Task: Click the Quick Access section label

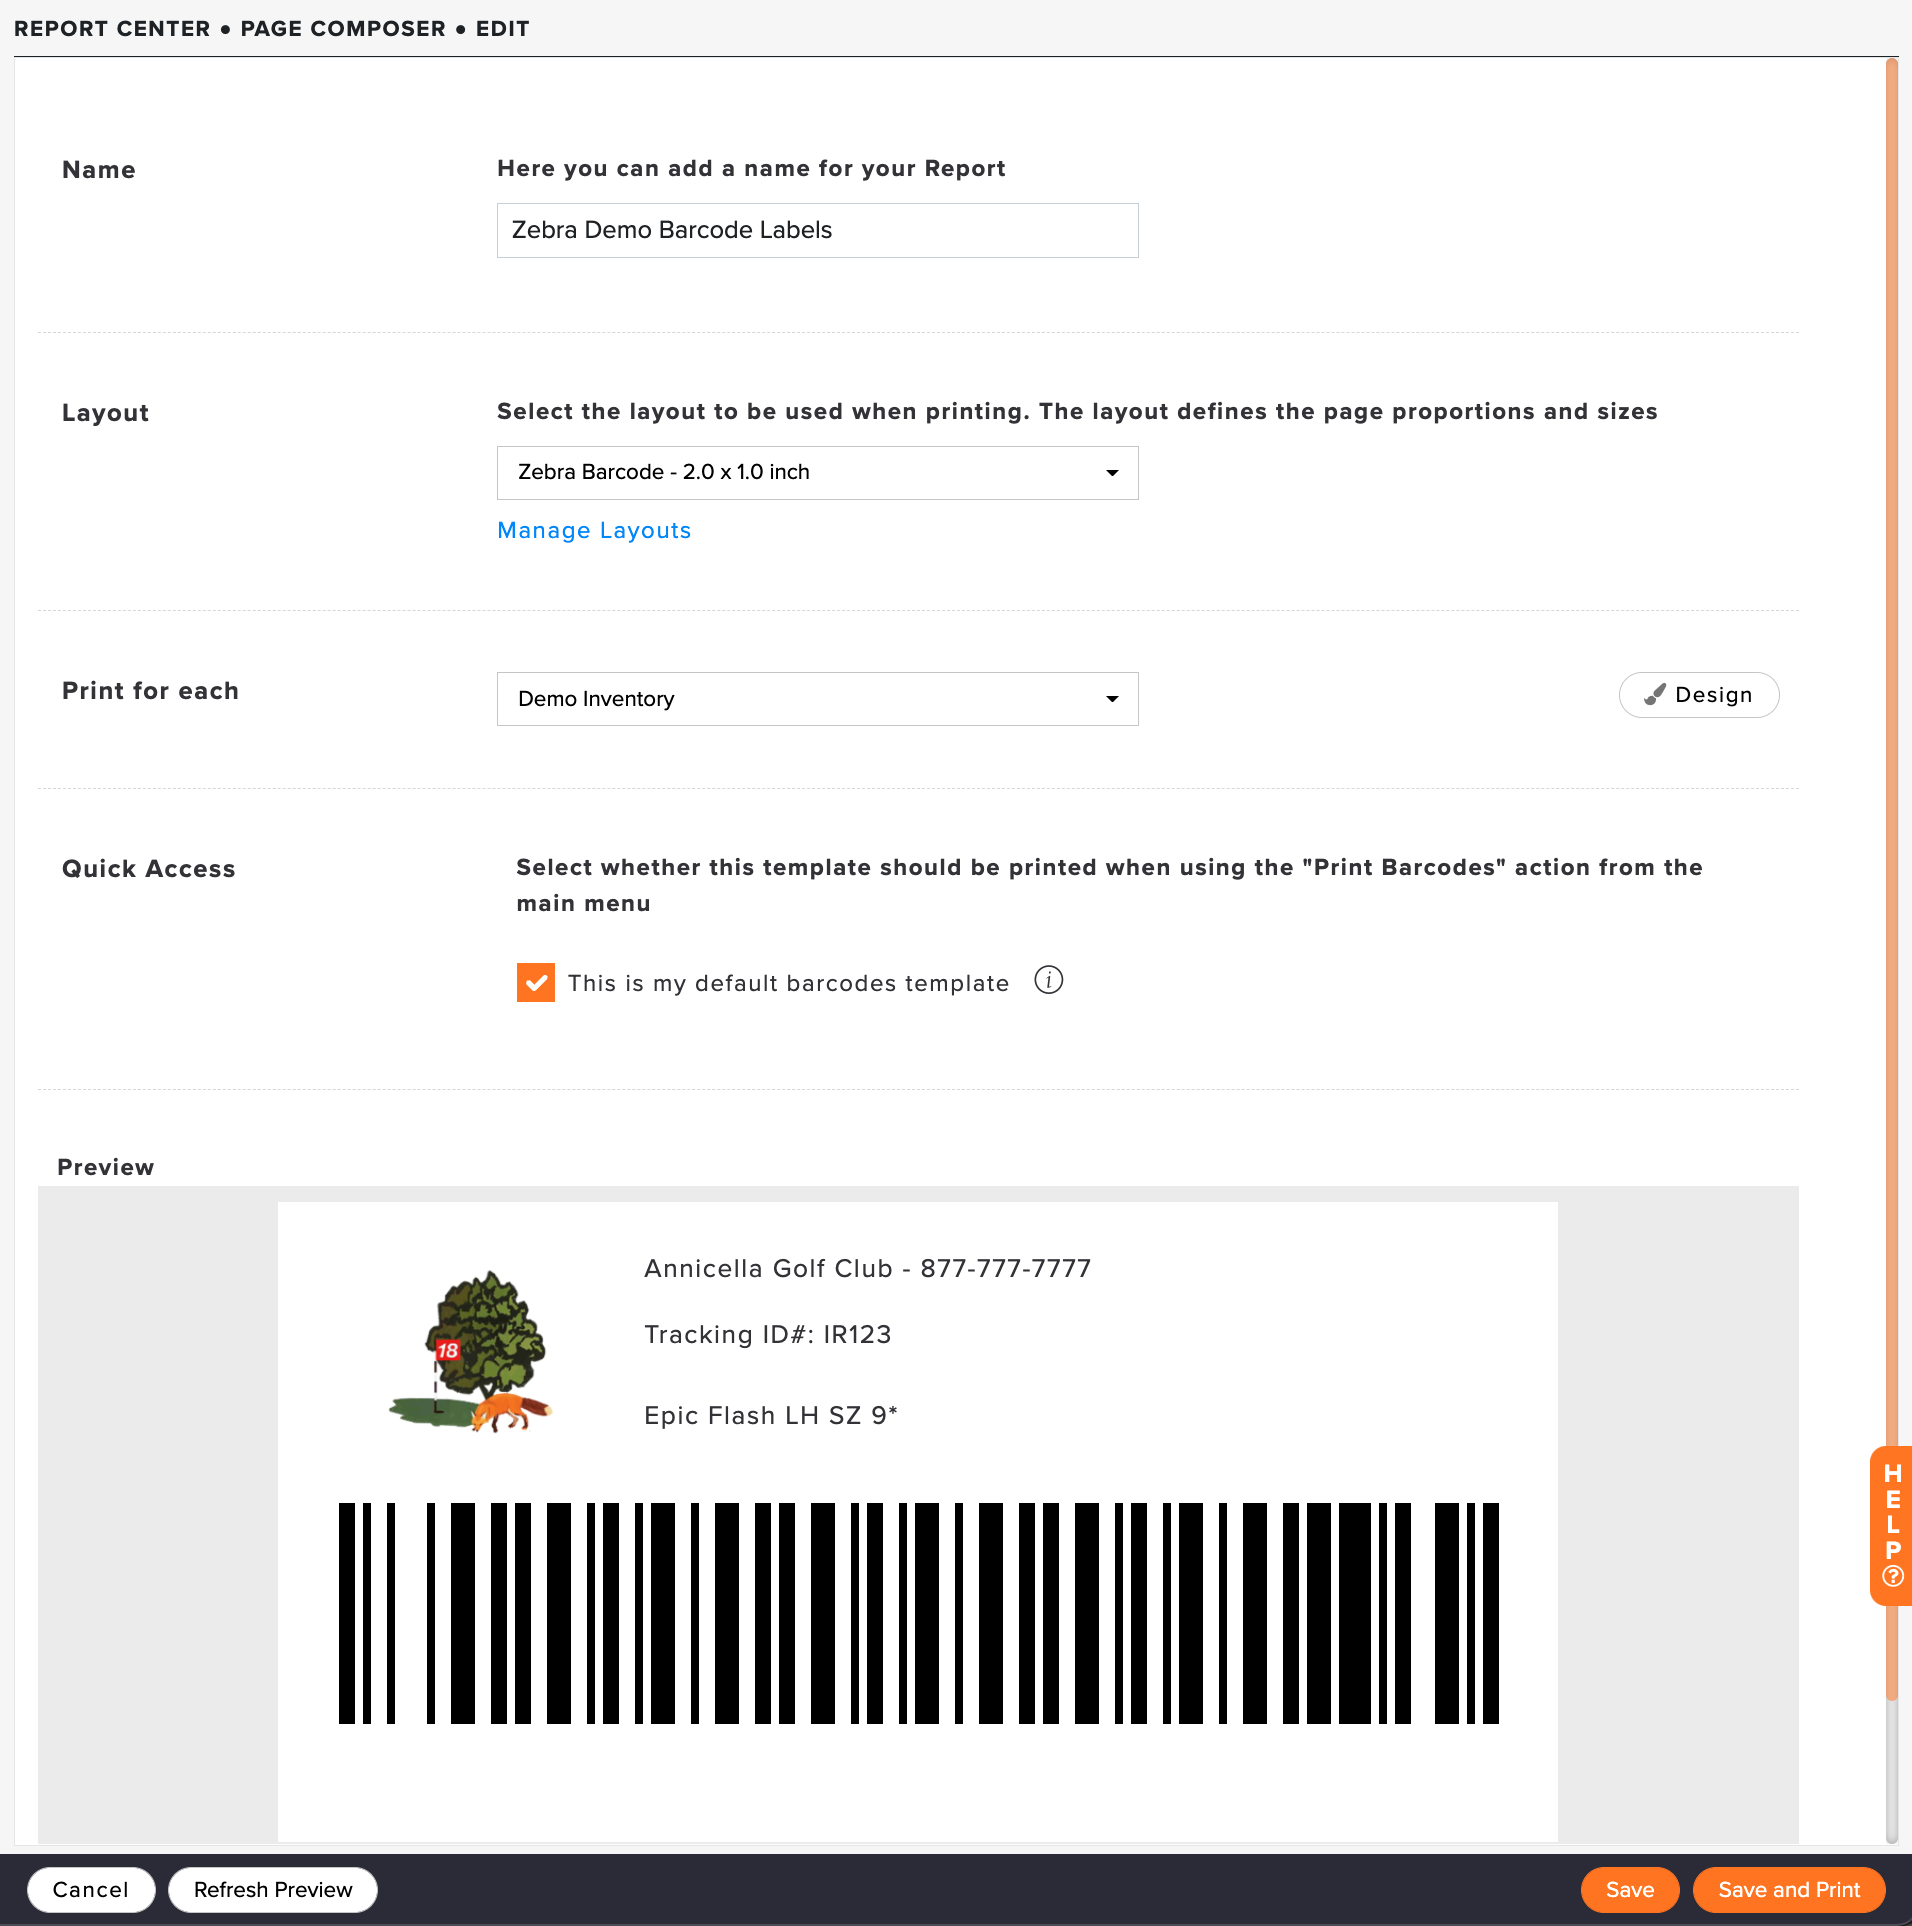Action: click(x=149, y=869)
